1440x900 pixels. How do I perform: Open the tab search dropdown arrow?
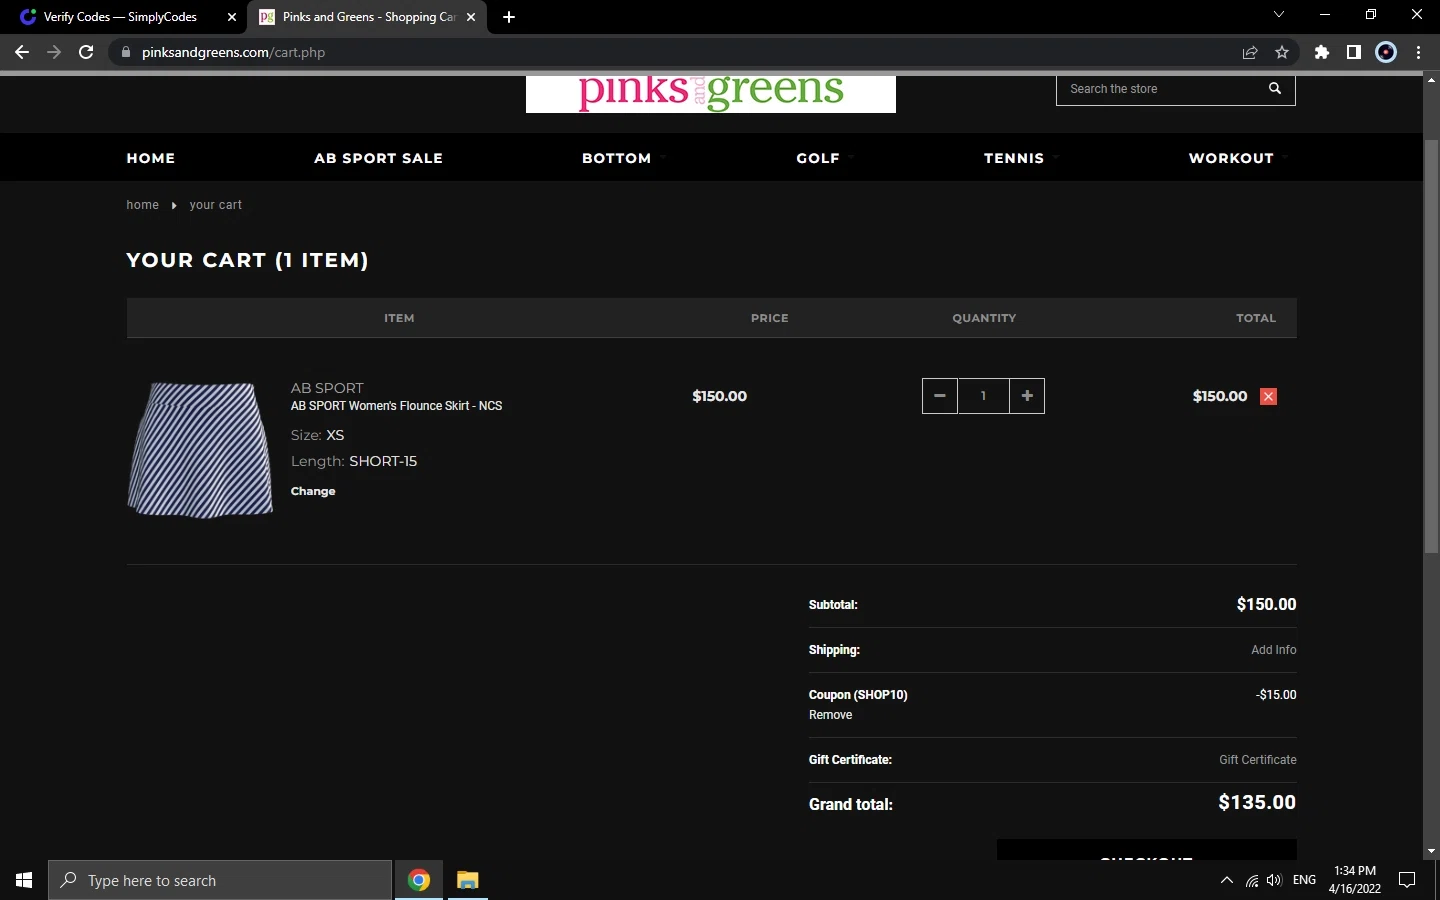[1278, 15]
